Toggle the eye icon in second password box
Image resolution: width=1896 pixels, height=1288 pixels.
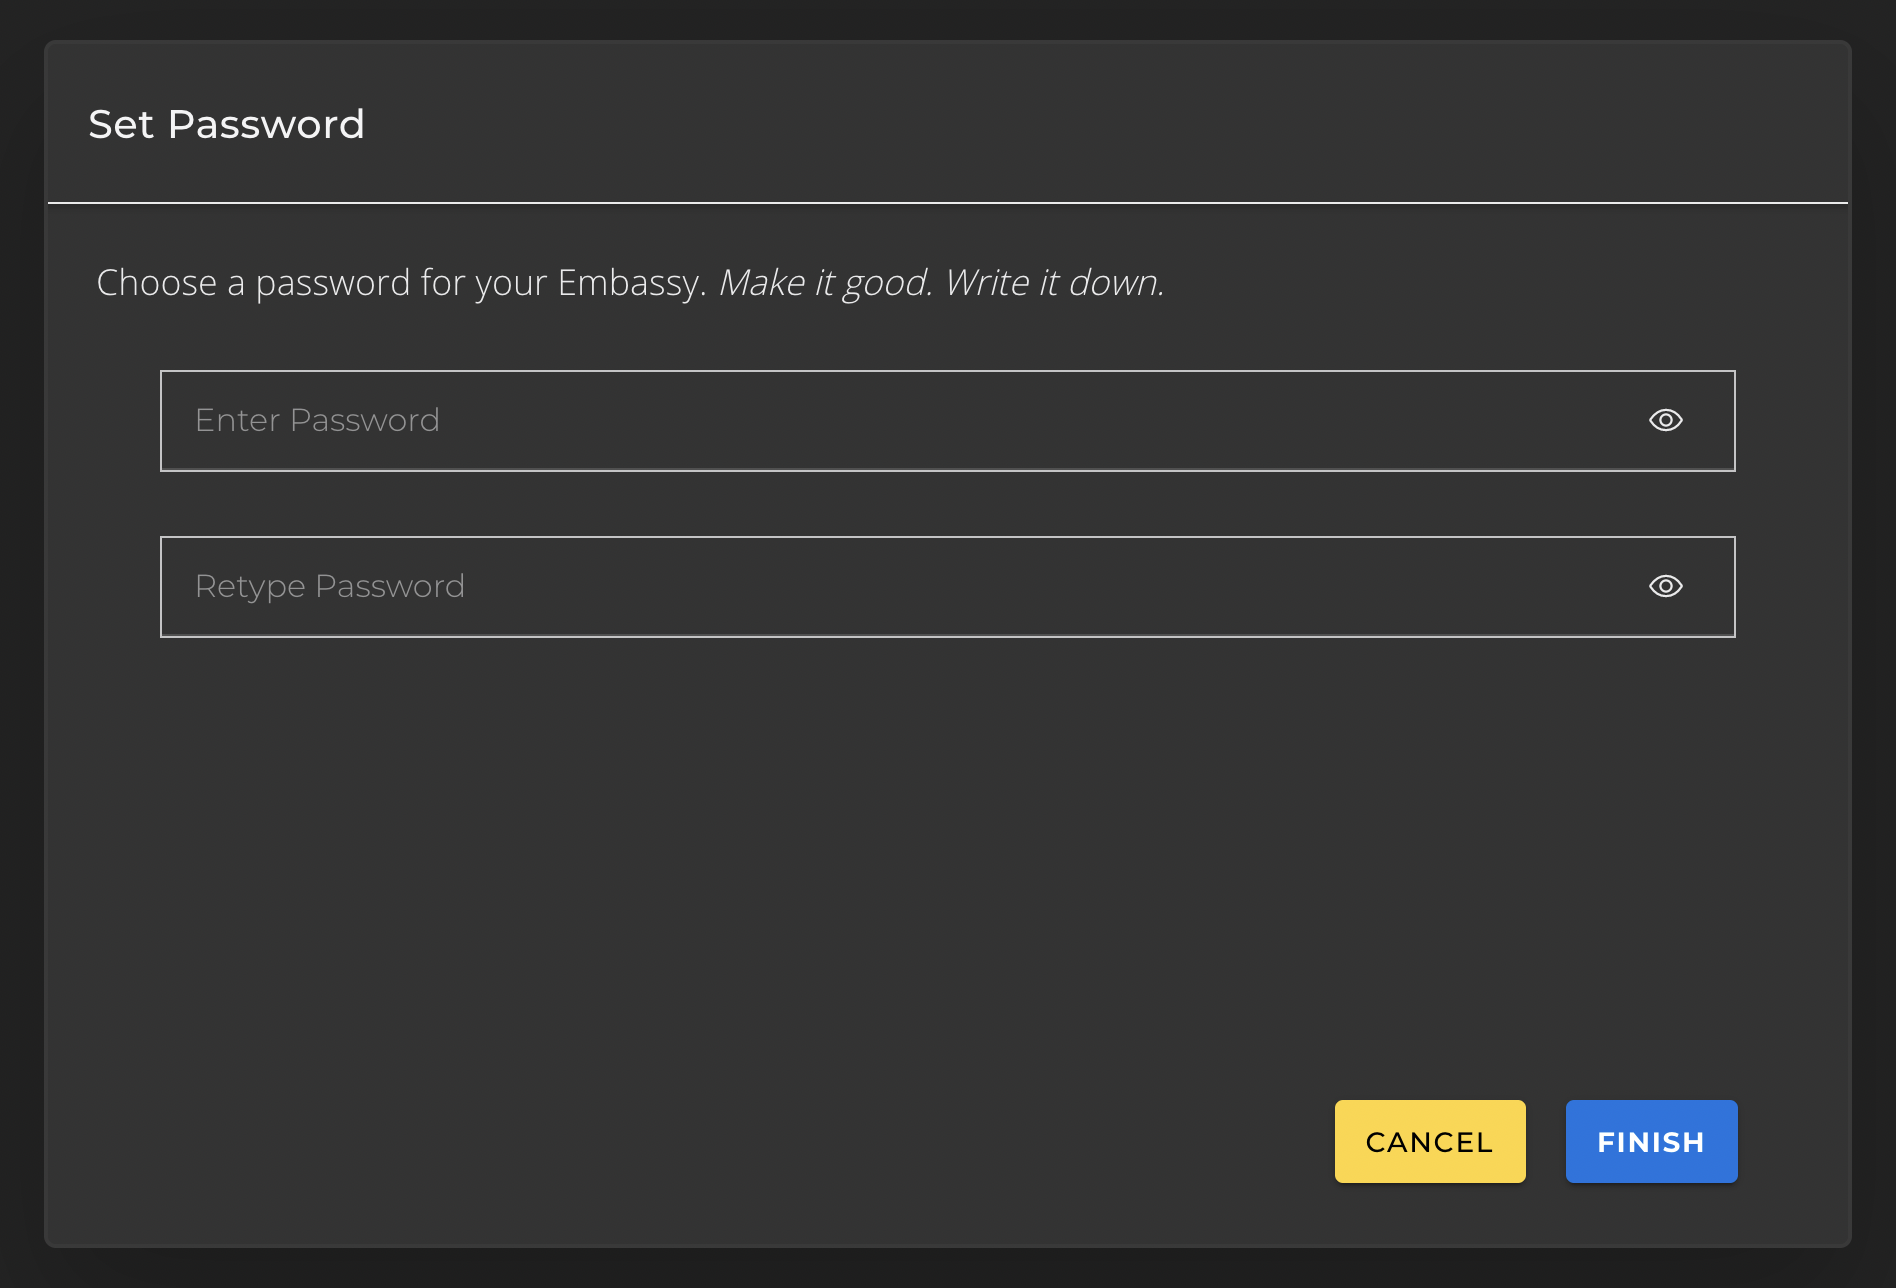click(1665, 586)
